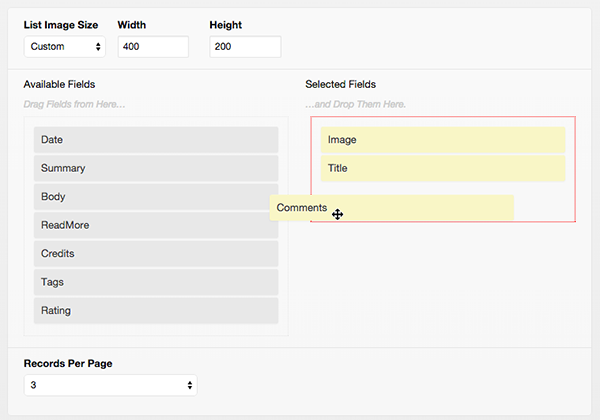Click the Selected Fields drop zone
The height and width of the screenshot is (420, 600).
[x=443, y=169]
